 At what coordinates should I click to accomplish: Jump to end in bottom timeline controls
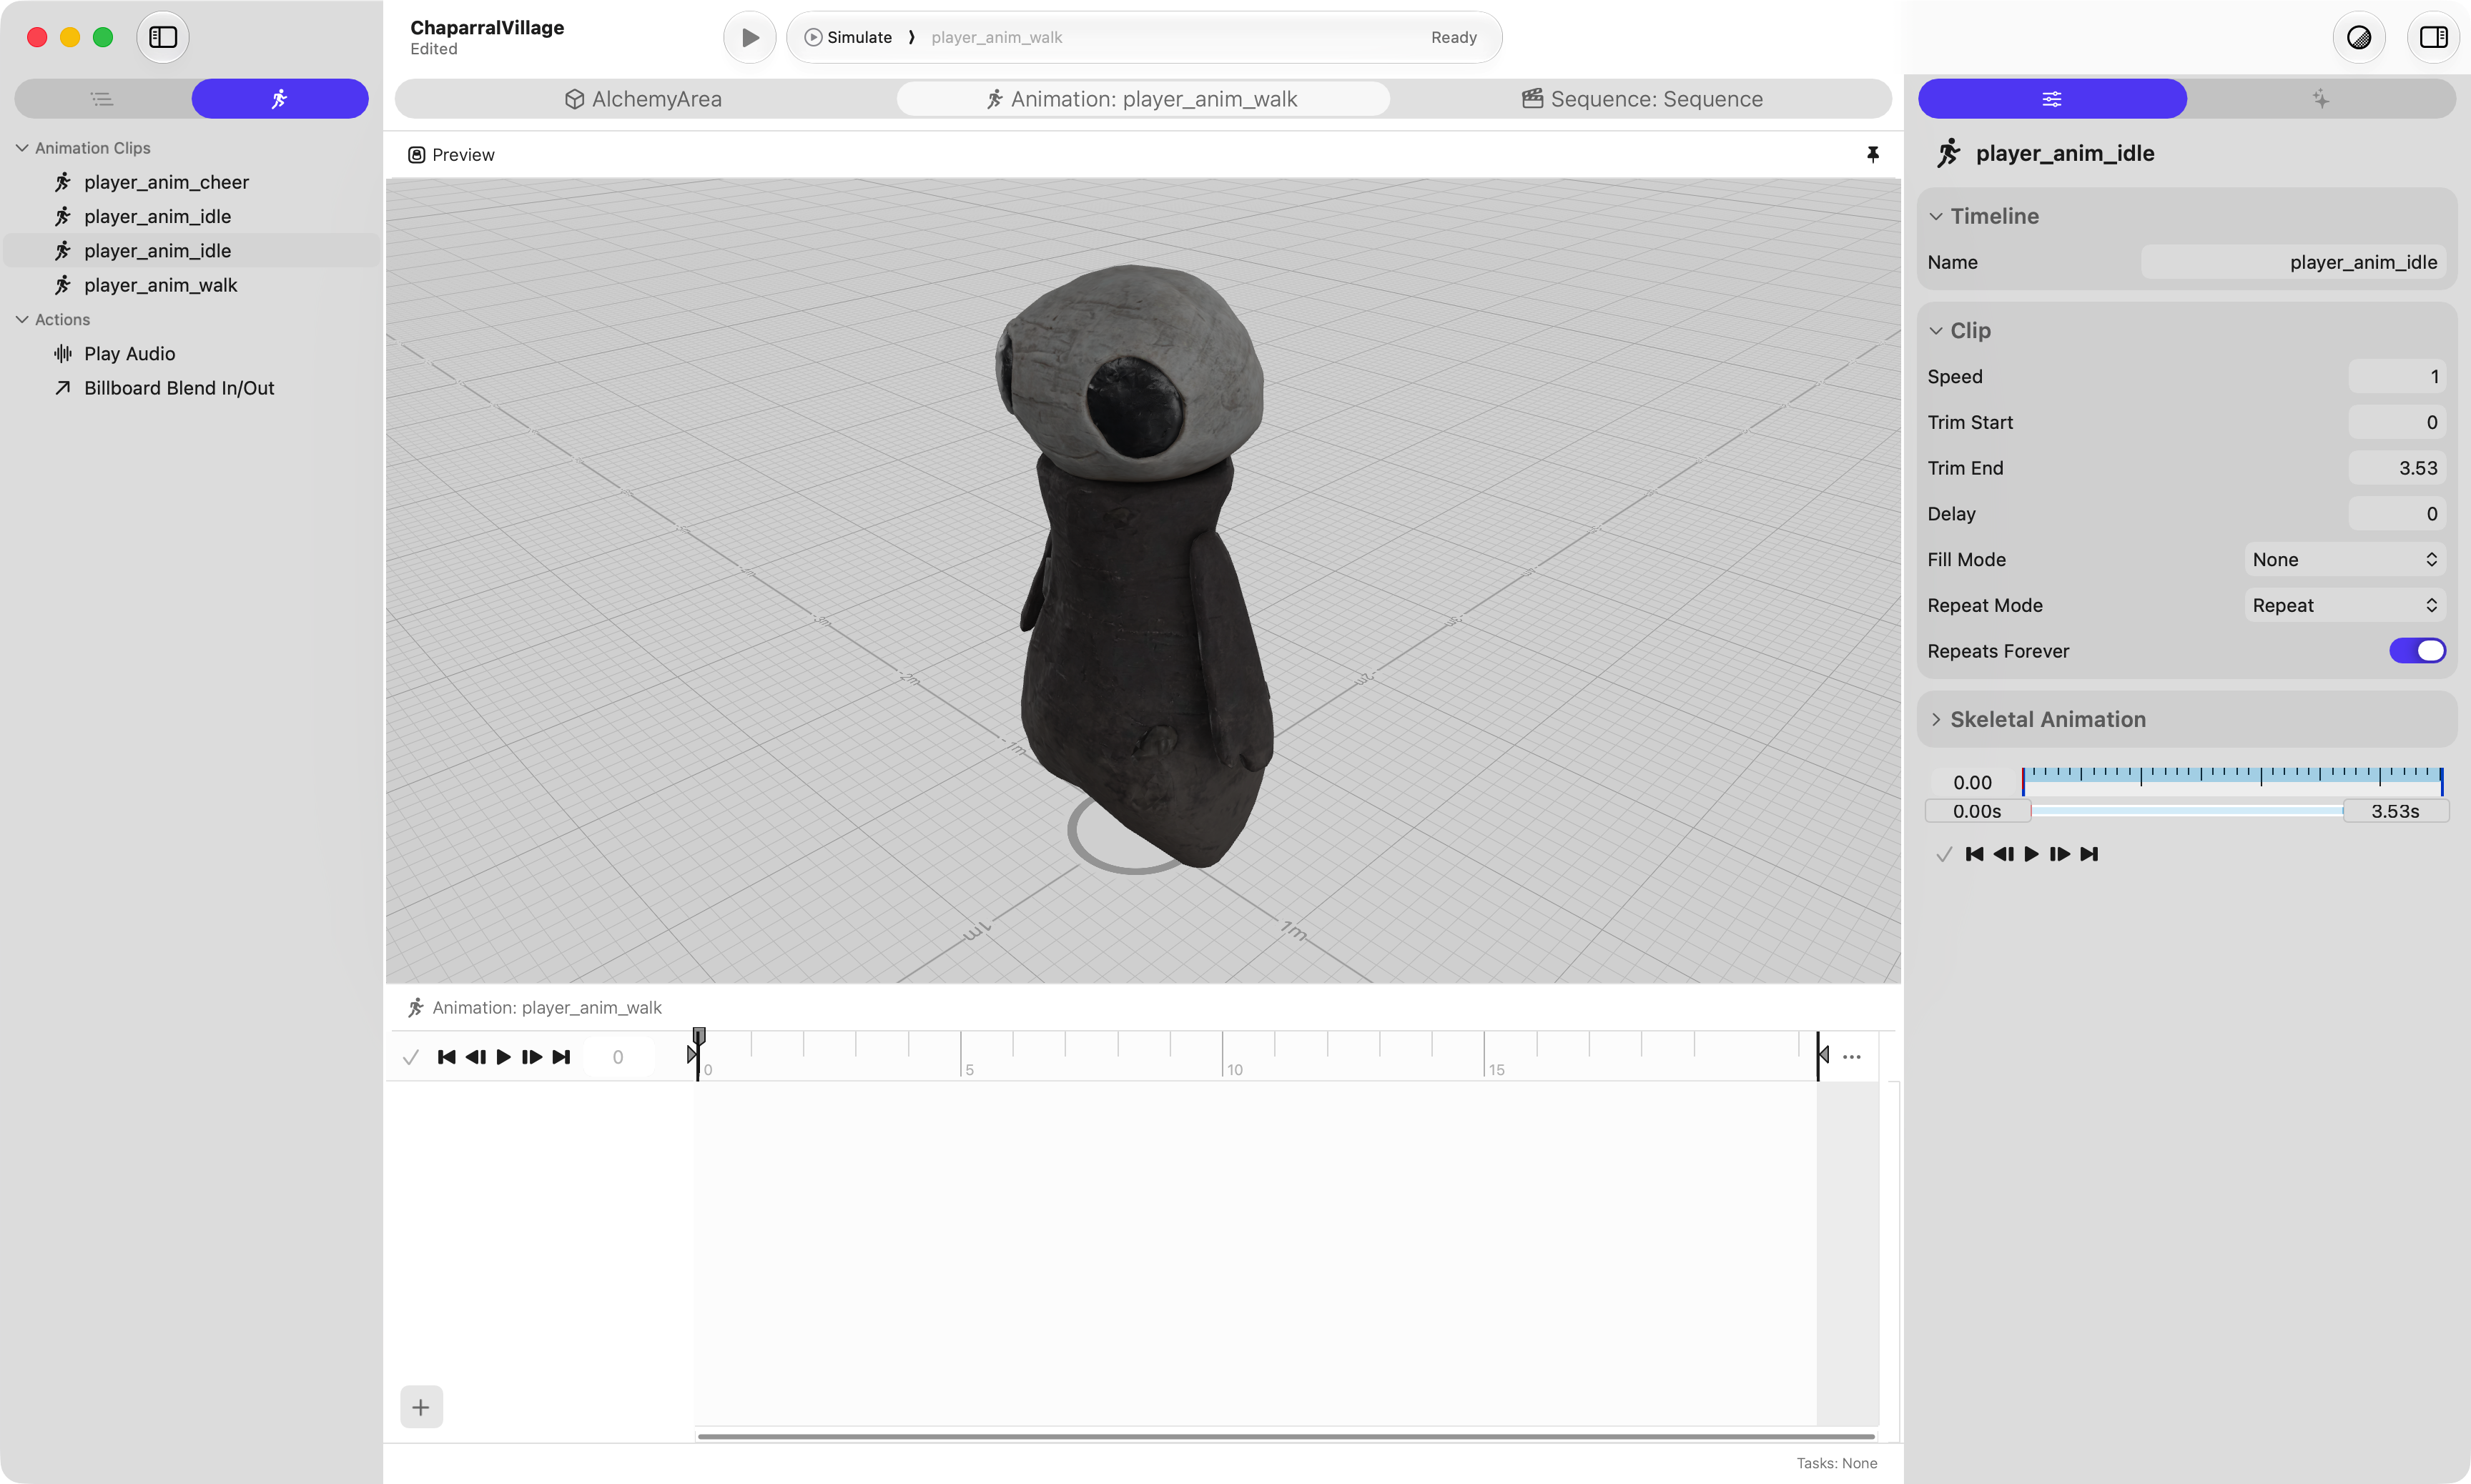561,1057
